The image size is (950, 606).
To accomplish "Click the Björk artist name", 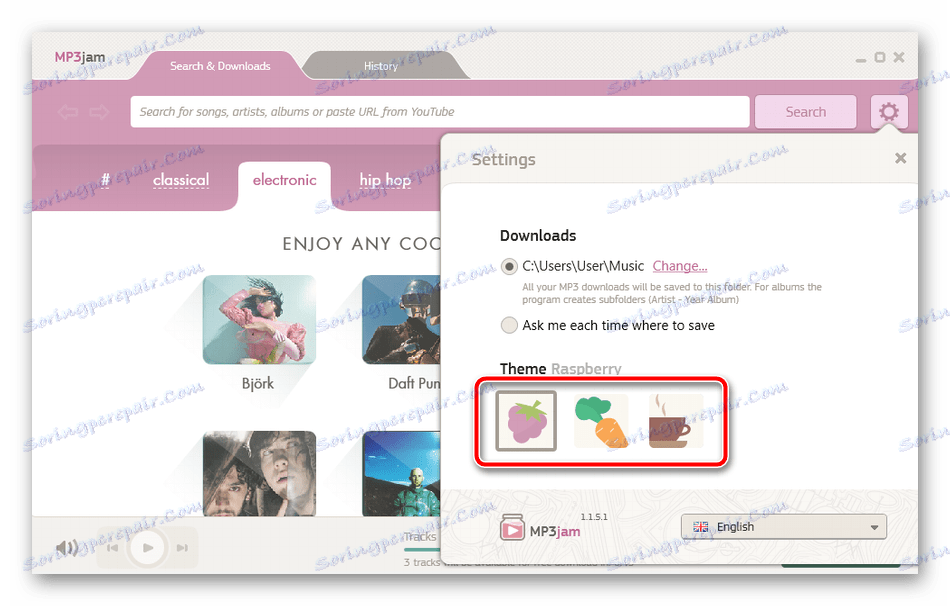I will click(257, 383).
